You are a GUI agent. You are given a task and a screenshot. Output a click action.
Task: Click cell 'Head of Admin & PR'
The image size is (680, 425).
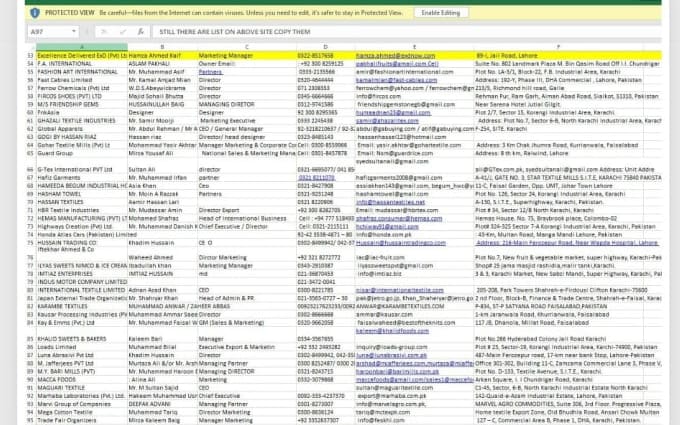tap(227, 298)
